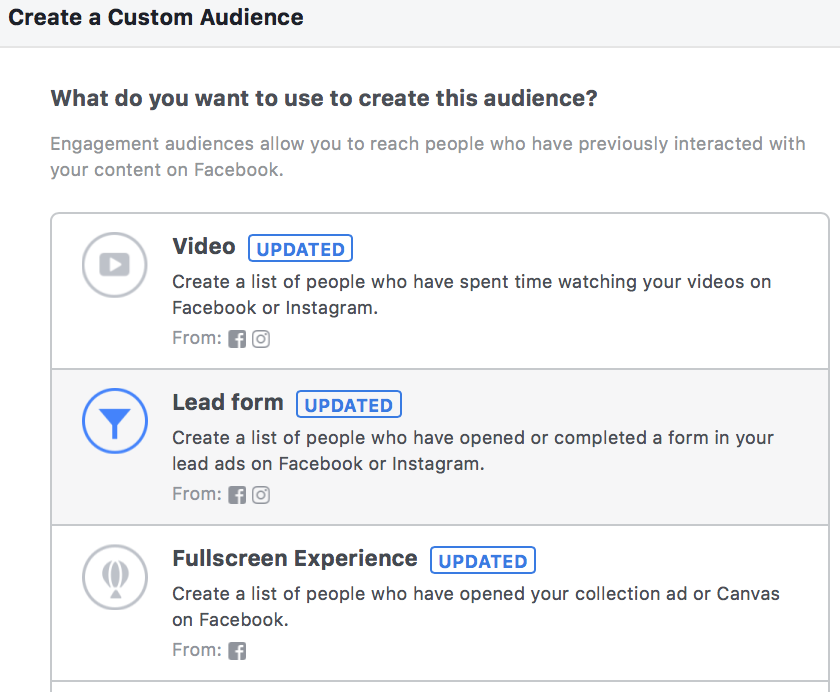Viewport: 840px width, 692px height.
Task: Click the Lead form description text
Action: (472, 450)
